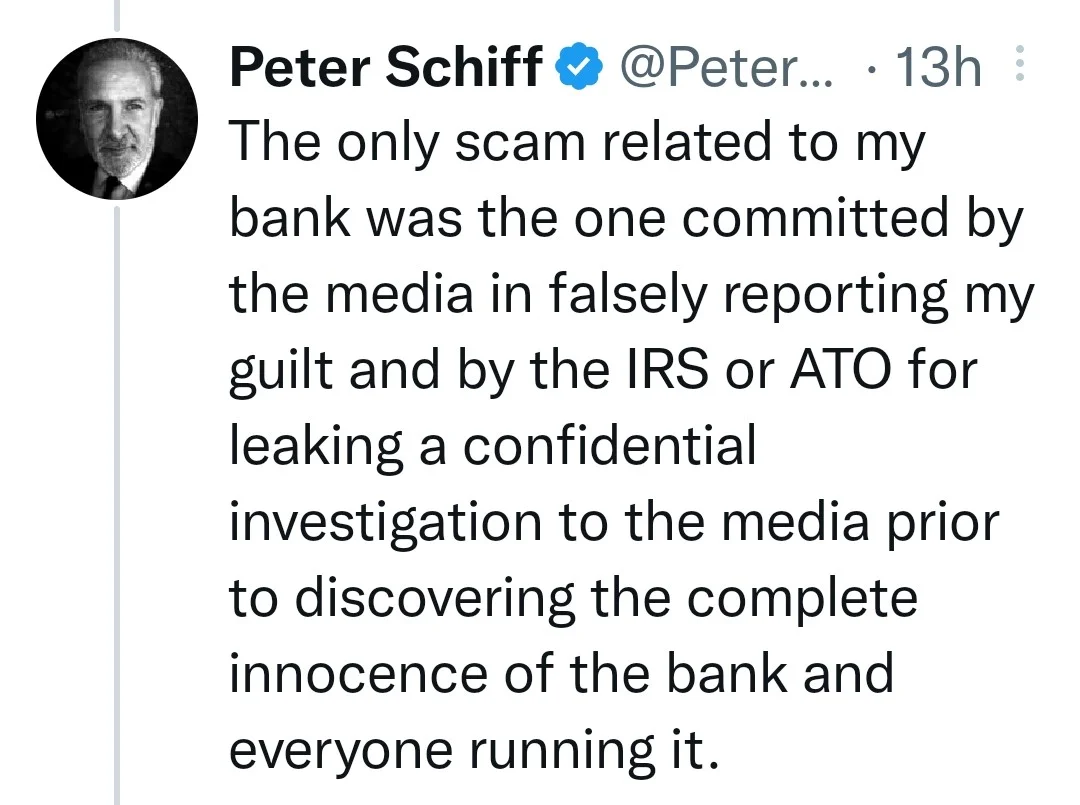Click the phrase 'everyone running it.'
This screenshot has height=805, width=1080.
[x=474, y=750]
